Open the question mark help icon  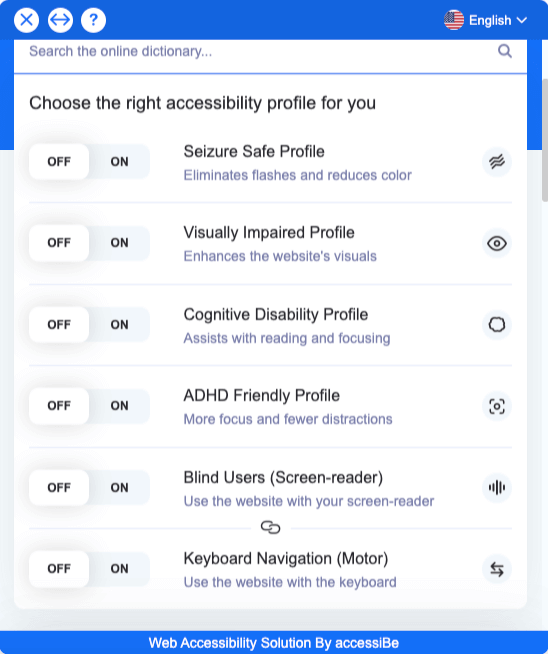coord(93,20)
